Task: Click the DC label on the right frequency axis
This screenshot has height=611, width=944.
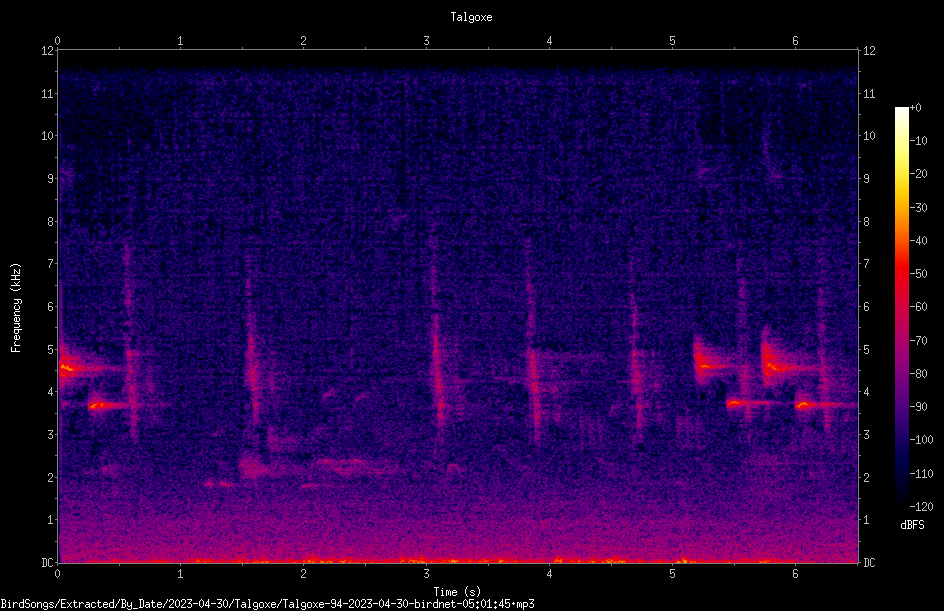Action: [869, 563]
